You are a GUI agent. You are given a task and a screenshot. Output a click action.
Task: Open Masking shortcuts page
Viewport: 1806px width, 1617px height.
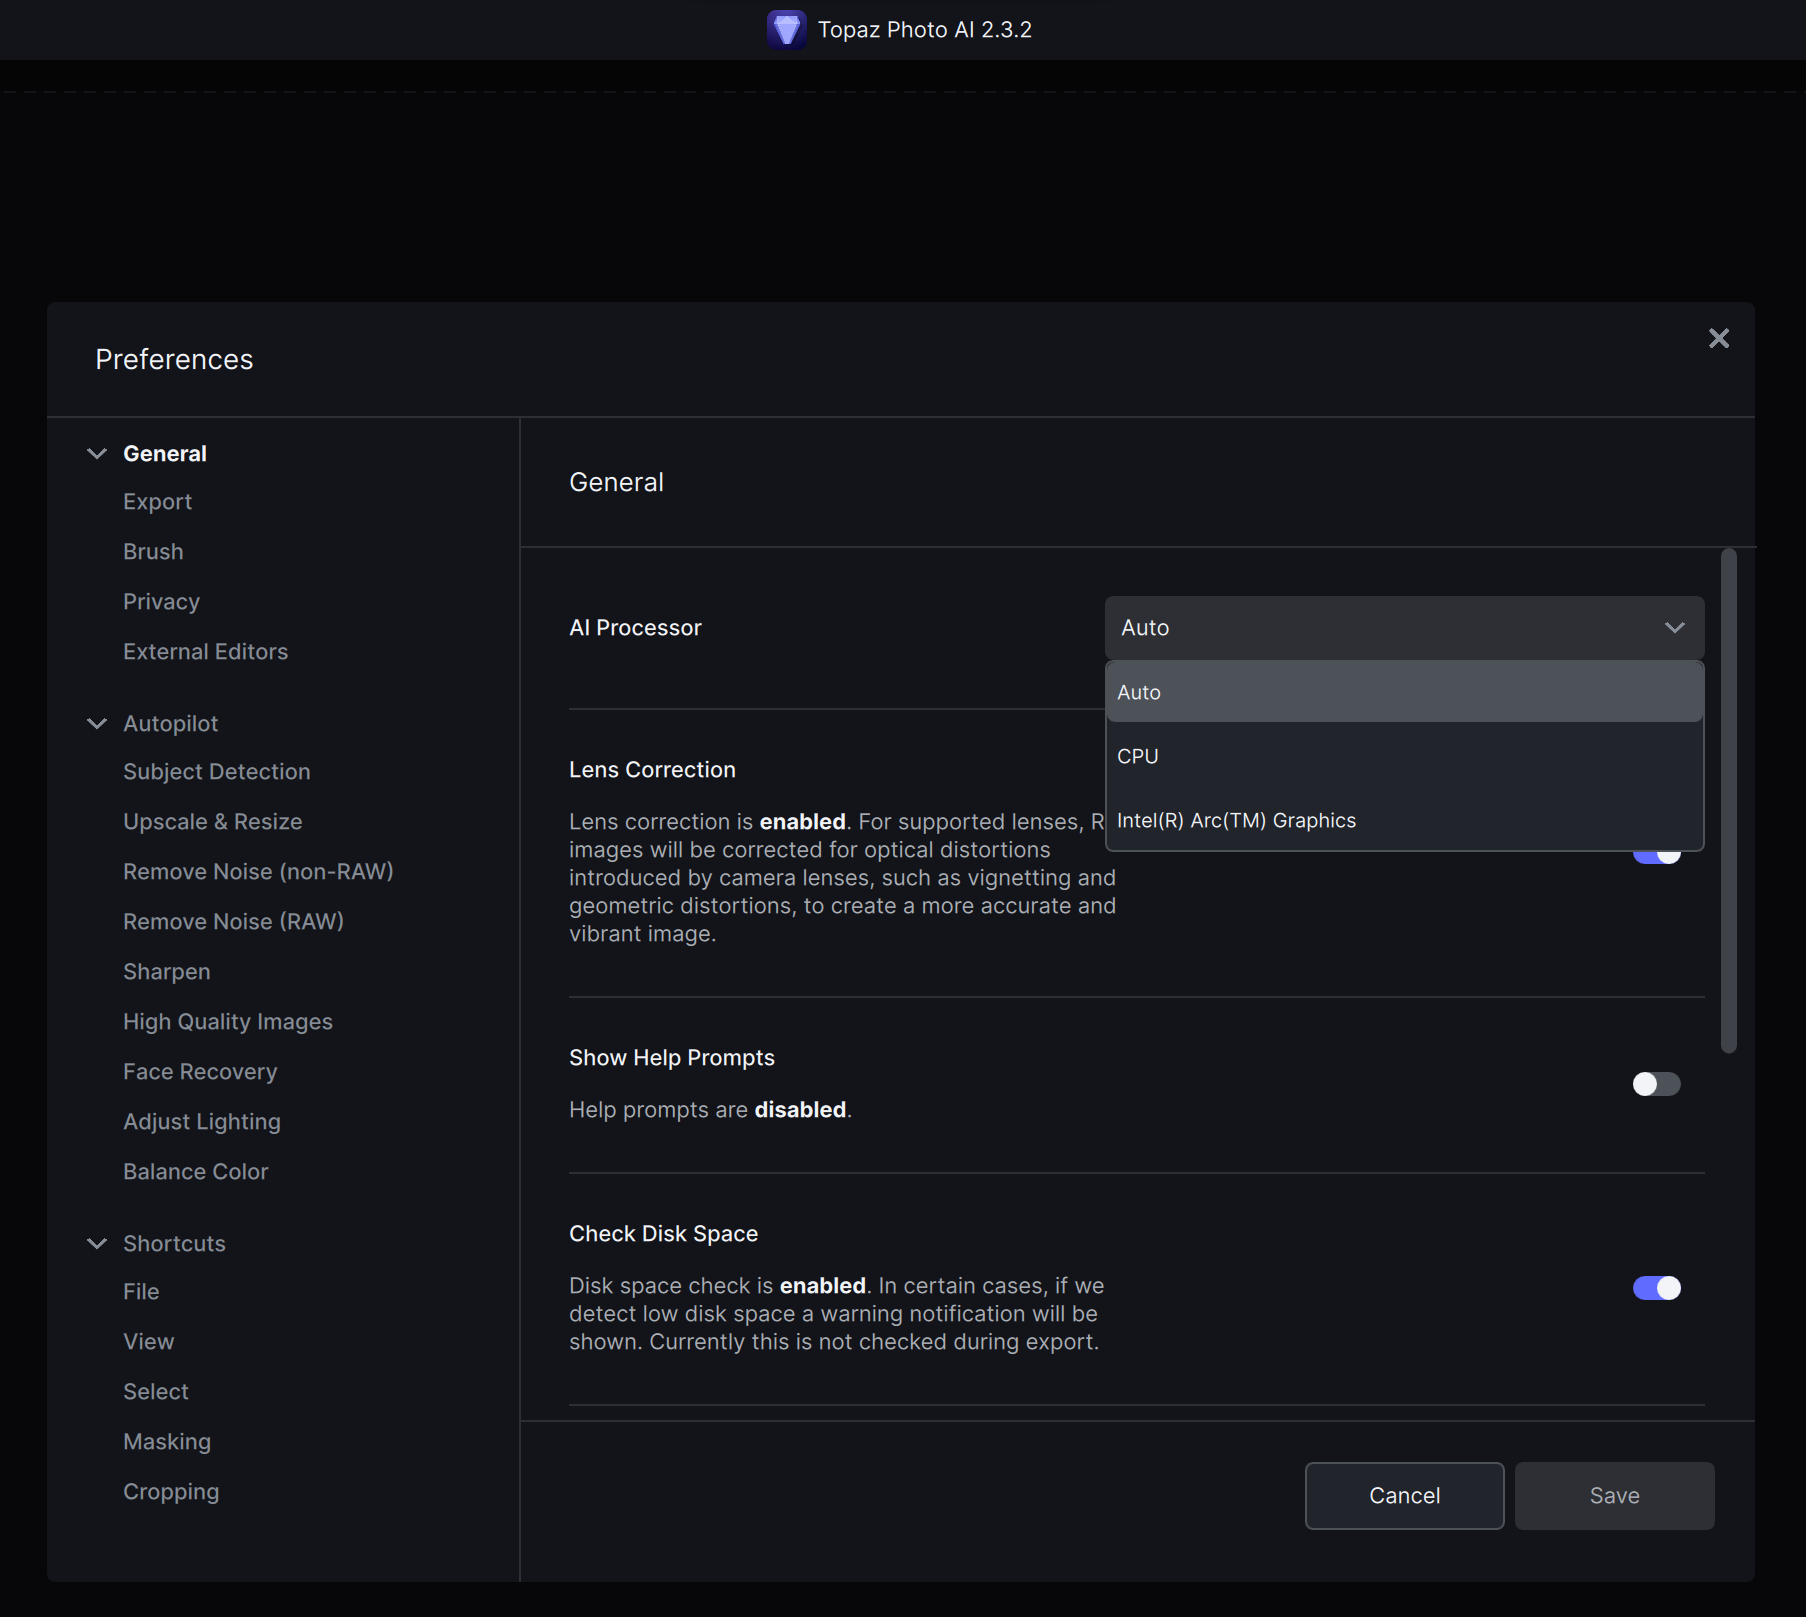(167, 1442)
